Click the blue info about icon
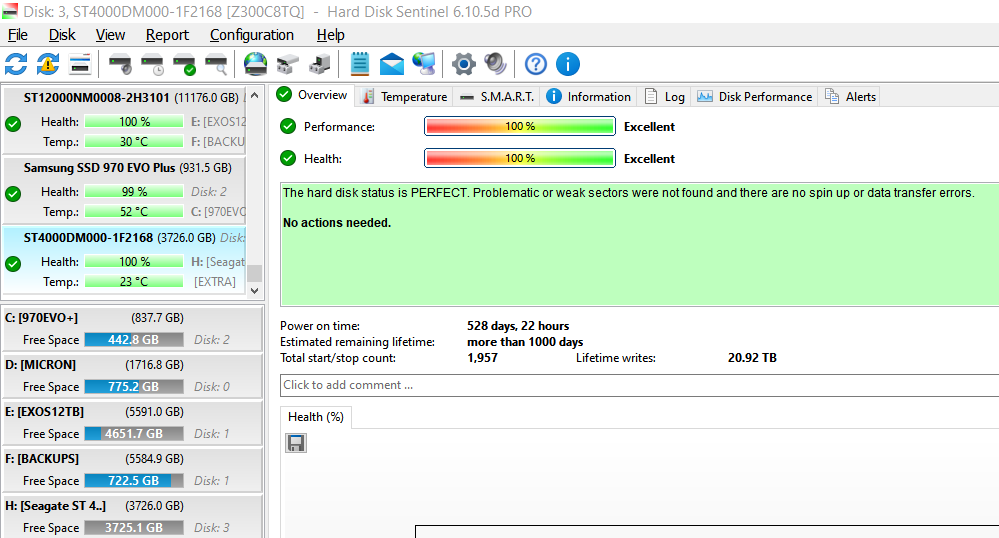Screen dimensions: 999x538 [x=568, y=64]
